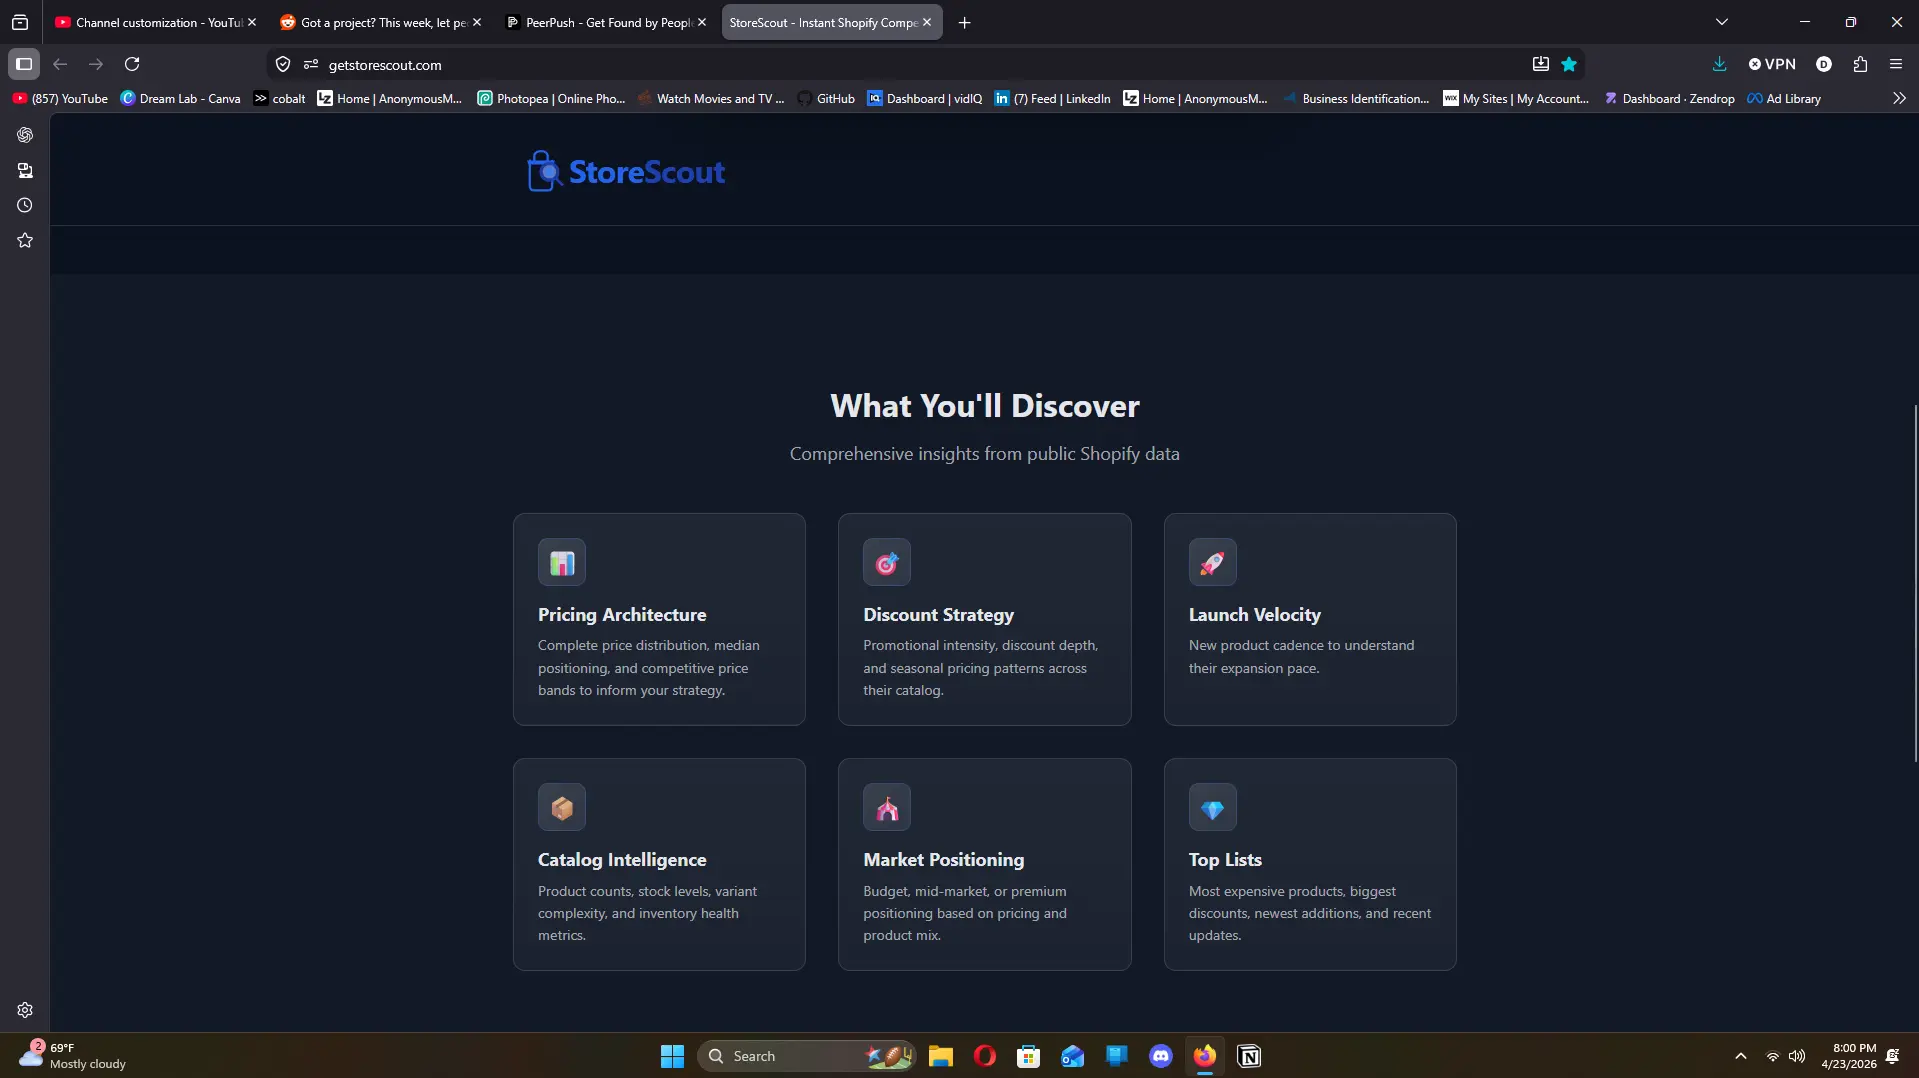Open Watch Movies and TV bookmark
The width and height of the screenshot is (1919, 1078).
pyautogui.click(x=711, y=98)
